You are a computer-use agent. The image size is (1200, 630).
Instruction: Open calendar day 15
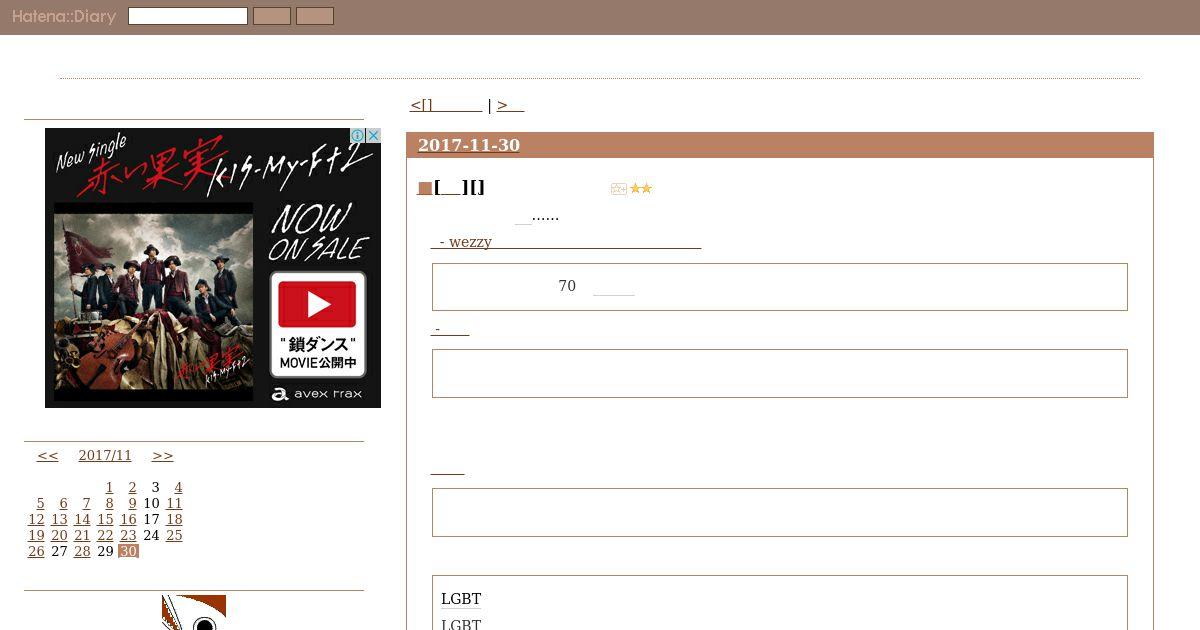tap(105, 520)
